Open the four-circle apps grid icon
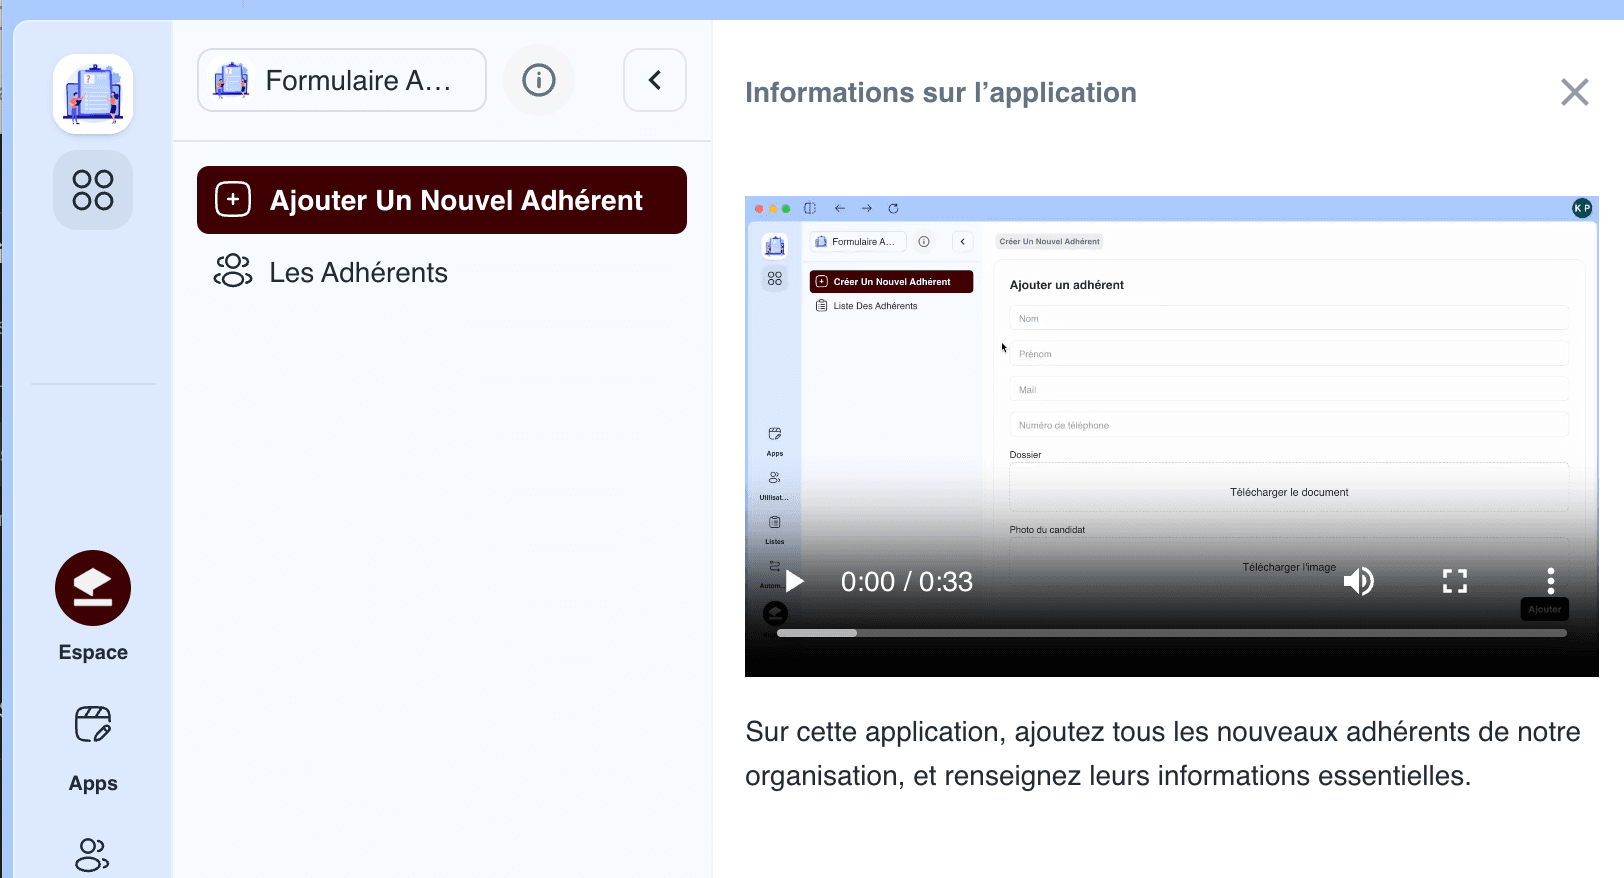Image resolution: width=1624 pixels, height=878 pixels. pos(93,190)
